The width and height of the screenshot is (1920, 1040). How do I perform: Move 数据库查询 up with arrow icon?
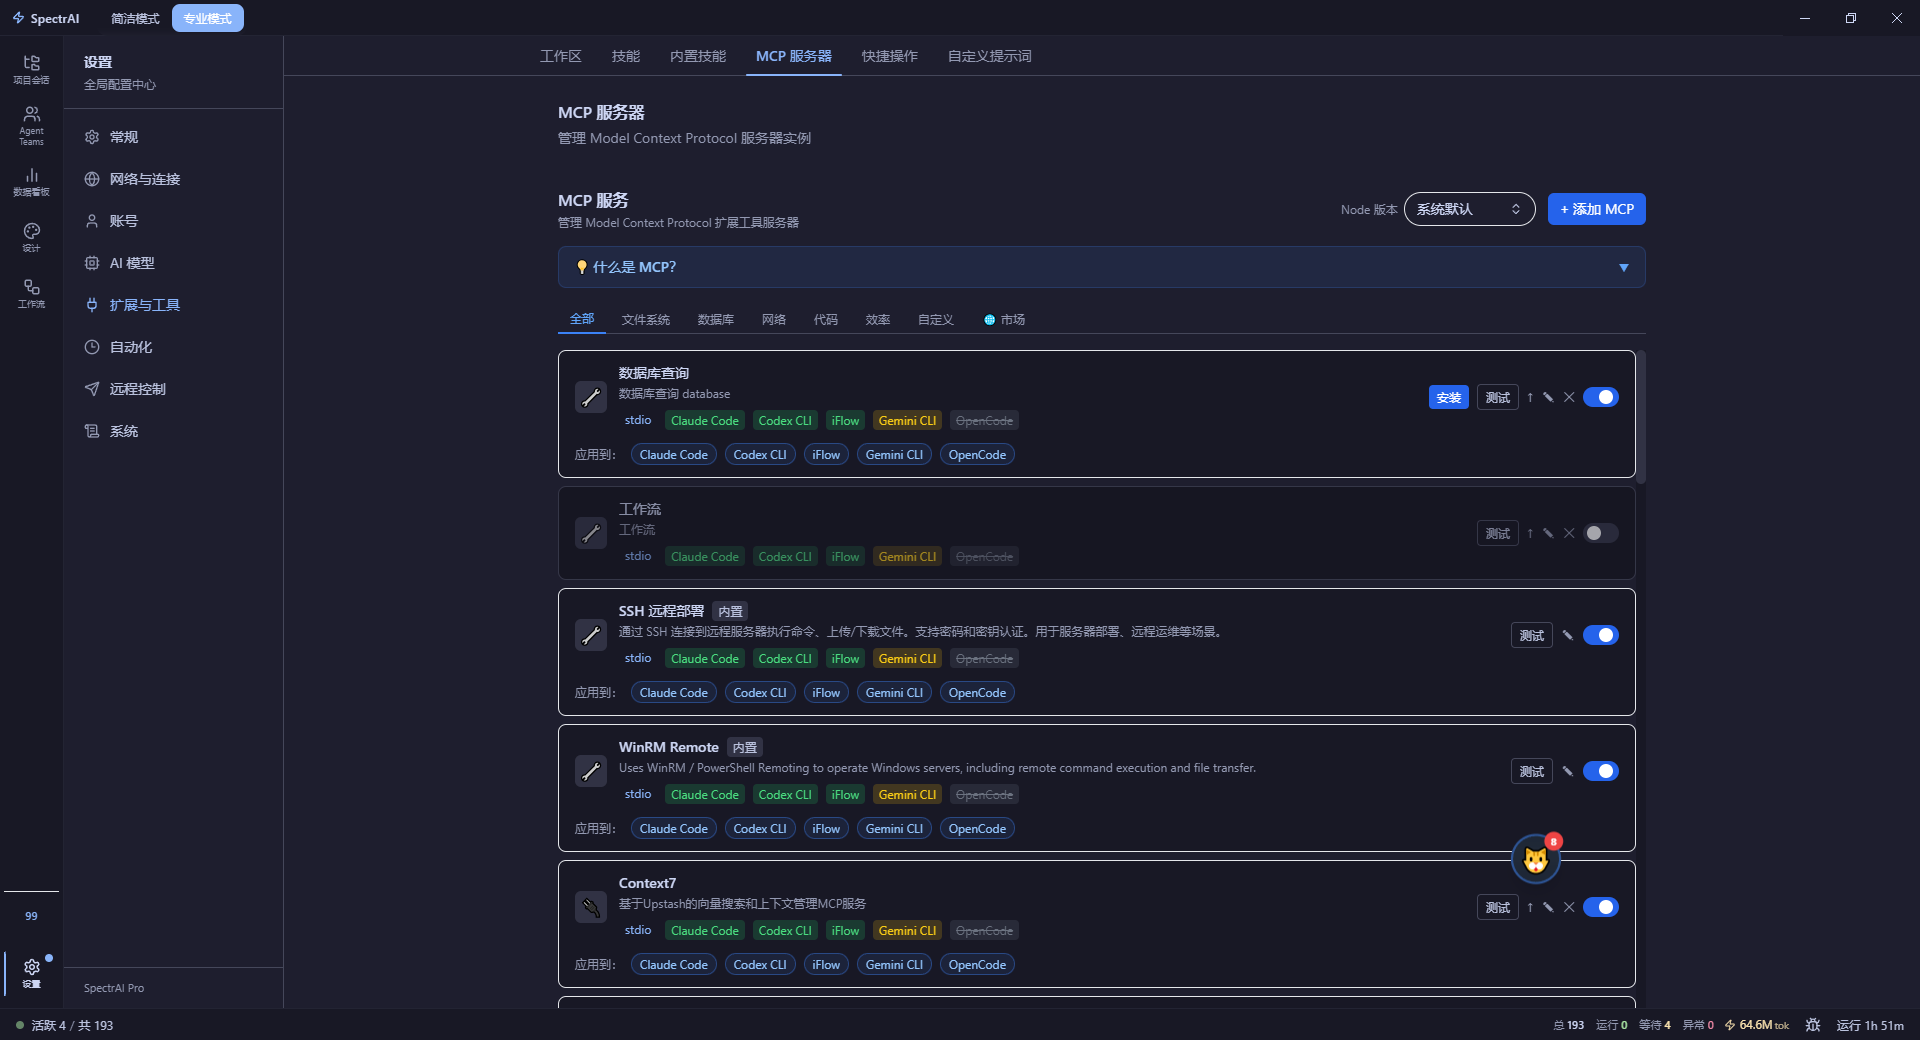click(x=1530, y=397)
